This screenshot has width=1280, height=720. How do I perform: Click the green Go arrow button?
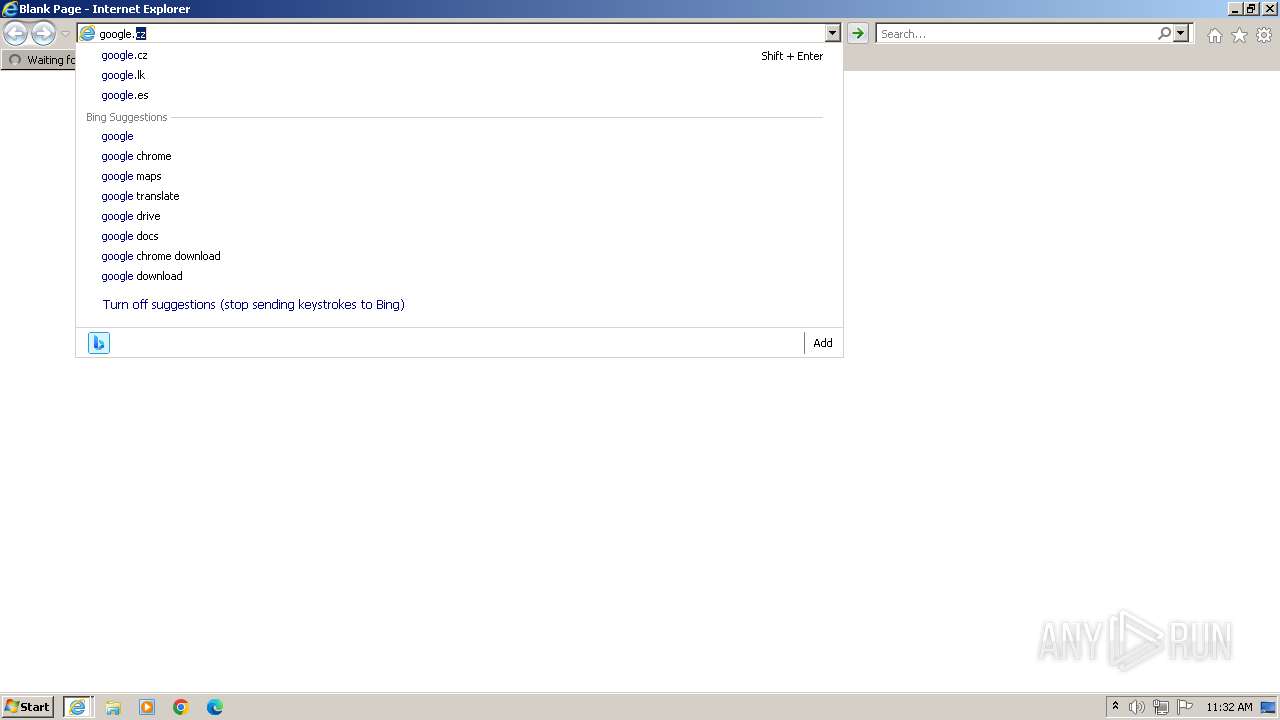click(857, 34)
